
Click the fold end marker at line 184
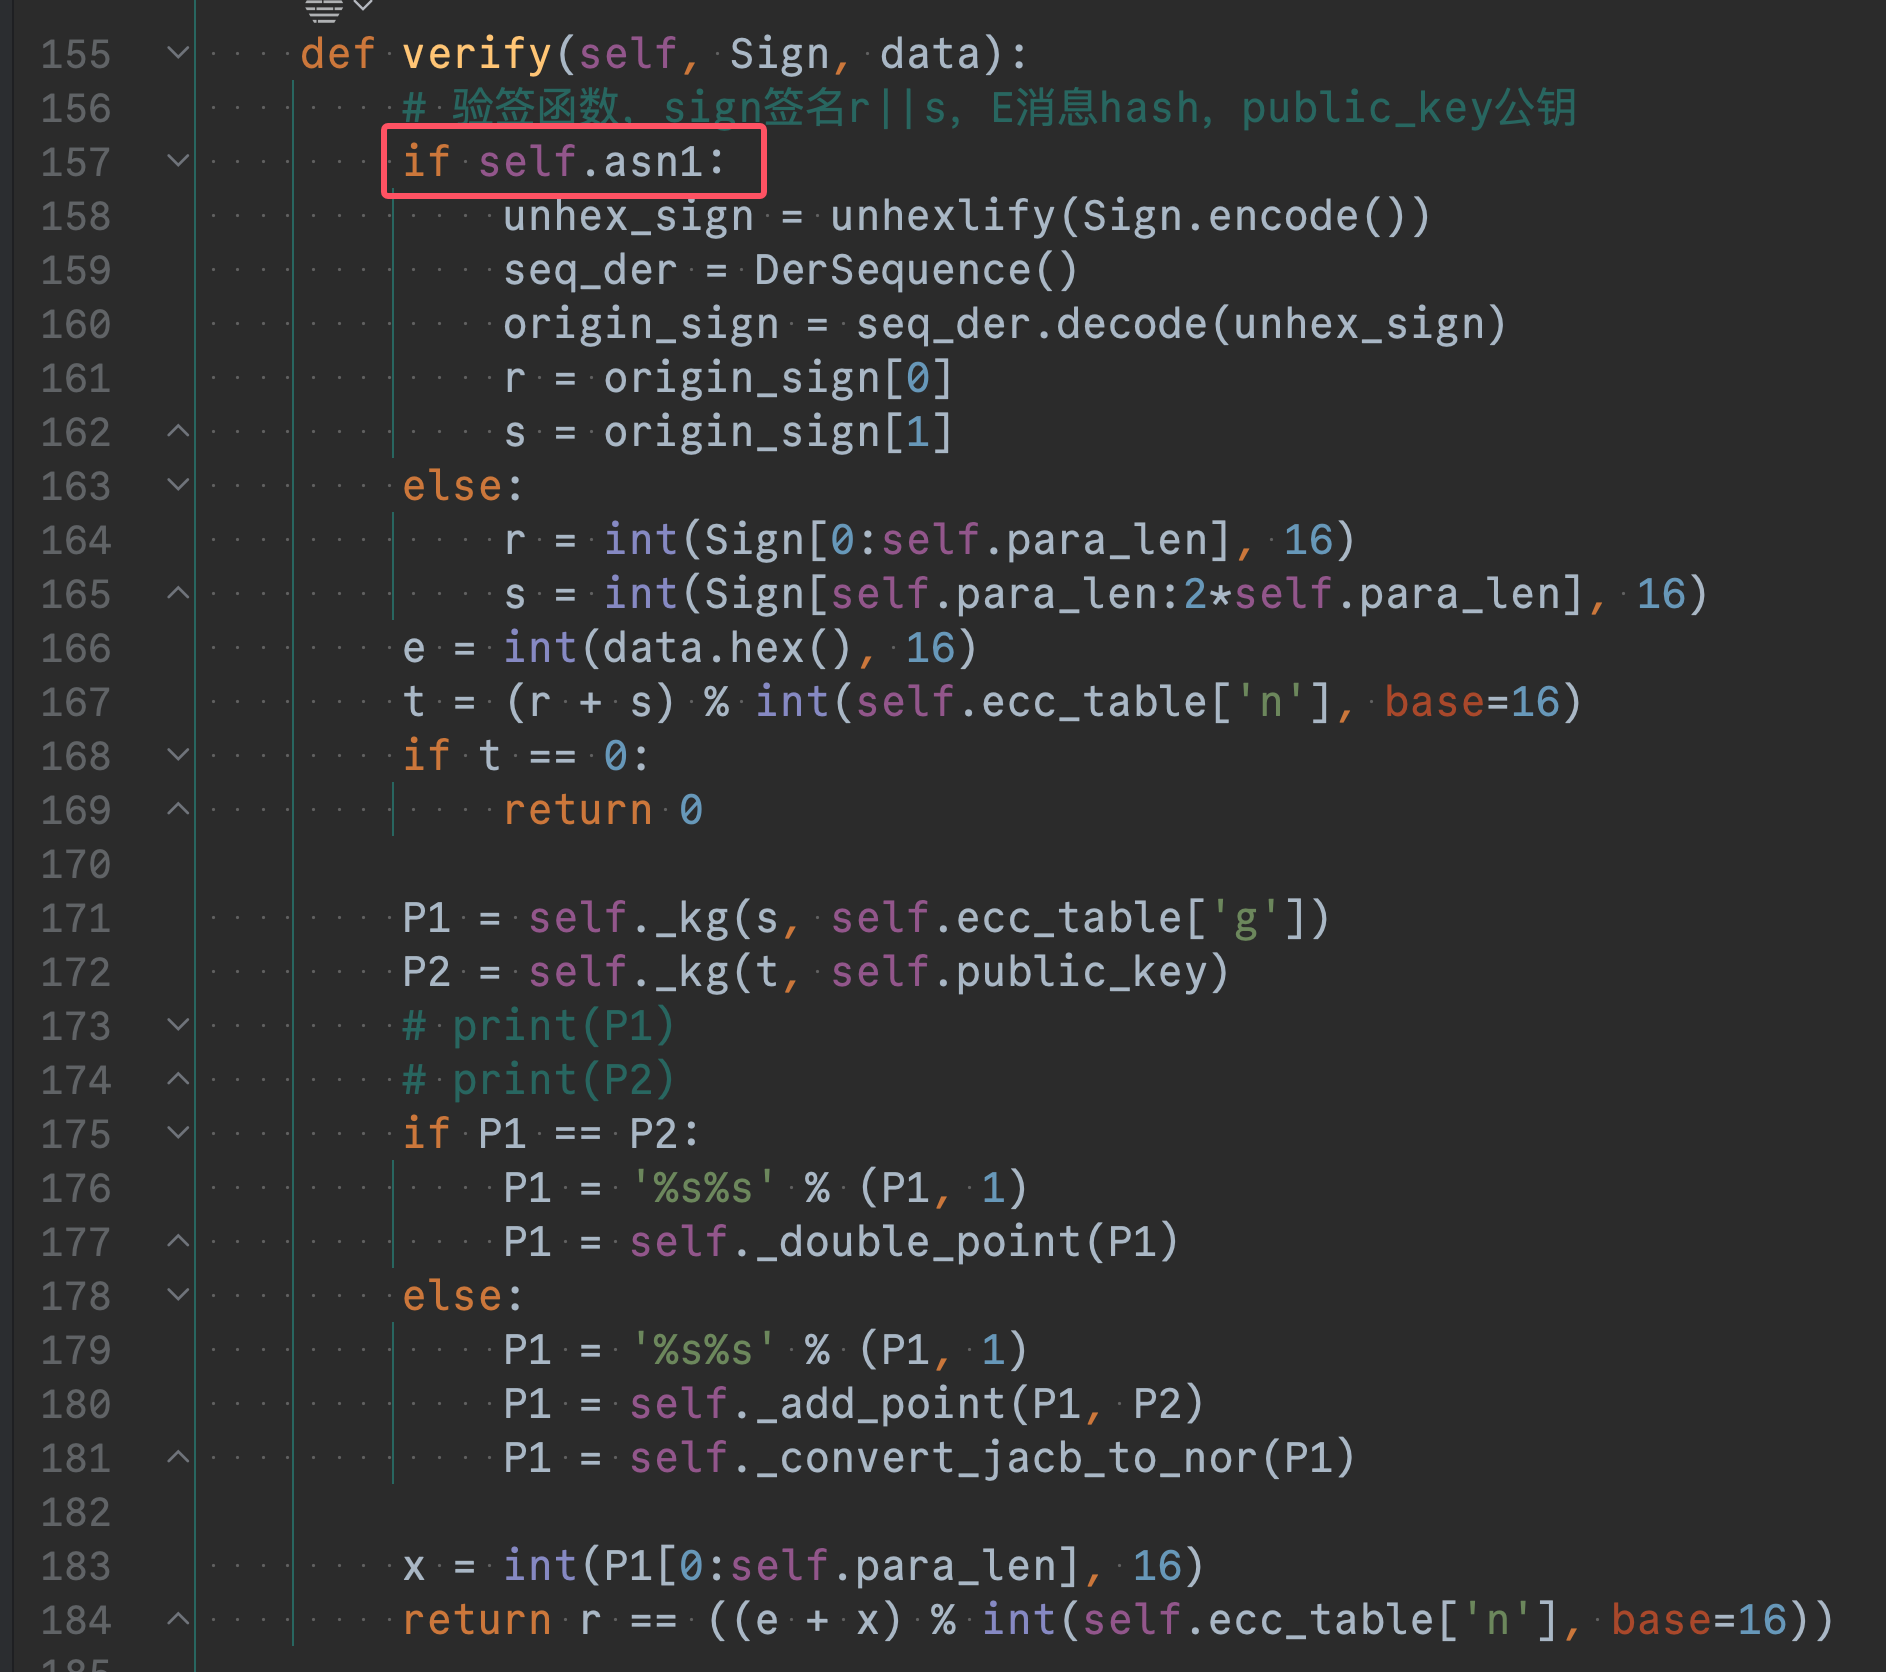pyautogui.click(x=178, y=1619)
